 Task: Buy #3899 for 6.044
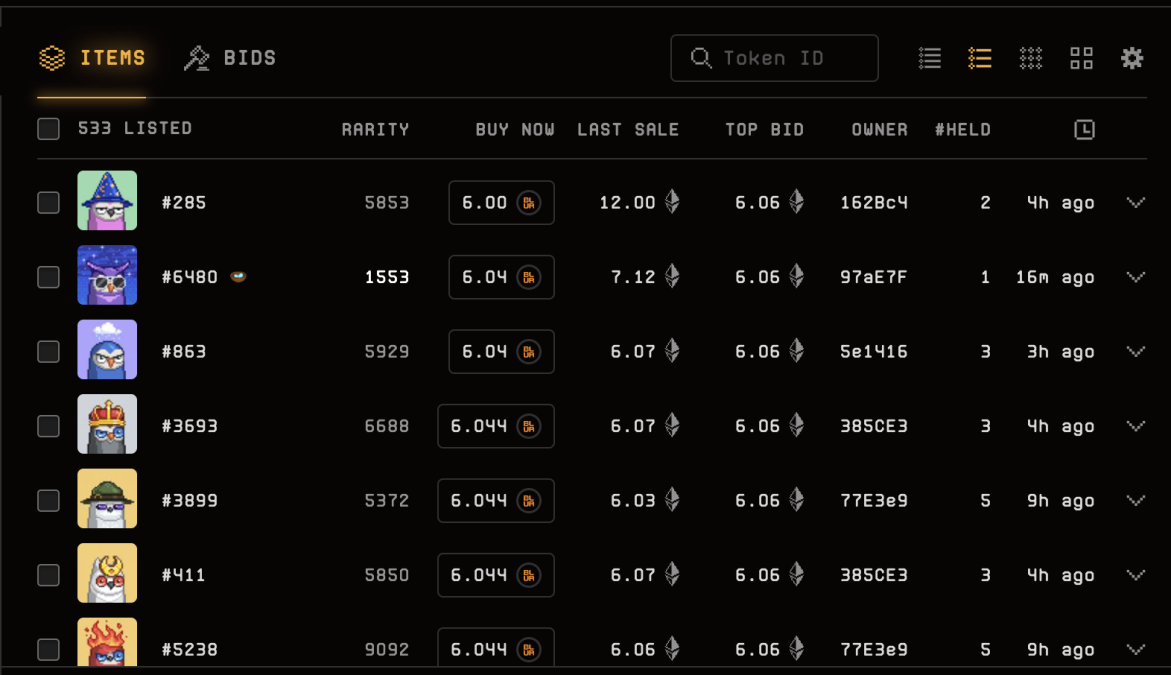pyautogui.click(x=496, y=500)
